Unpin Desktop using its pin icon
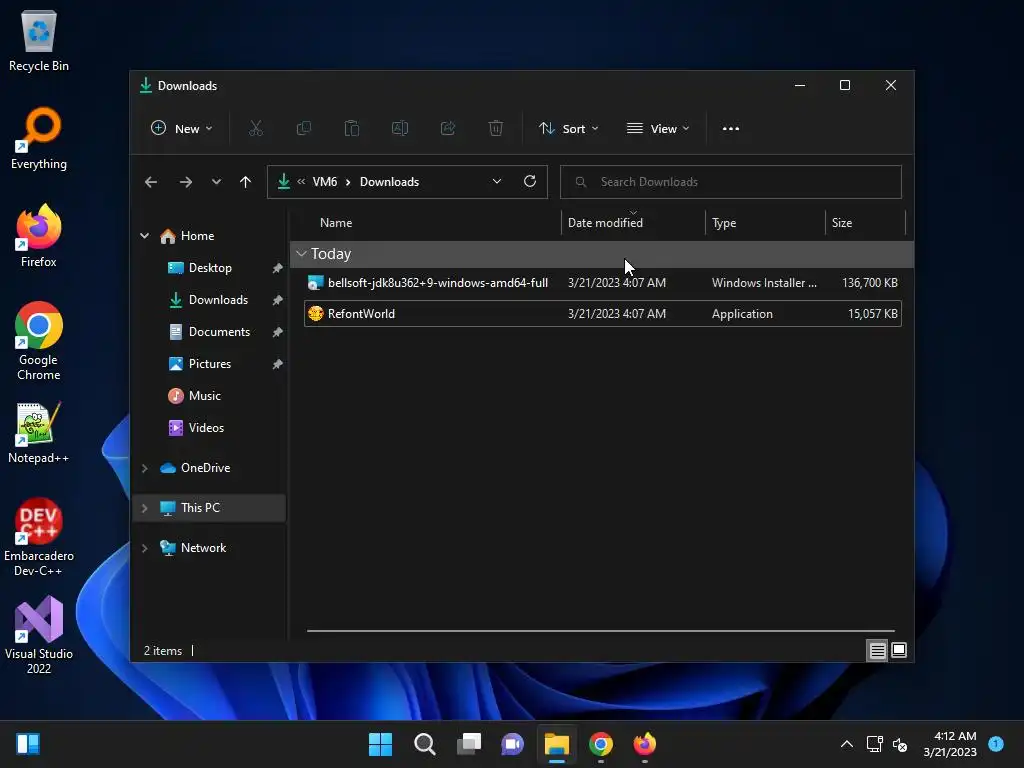Viewport: 1024px width, 768px height. [277, 268]
